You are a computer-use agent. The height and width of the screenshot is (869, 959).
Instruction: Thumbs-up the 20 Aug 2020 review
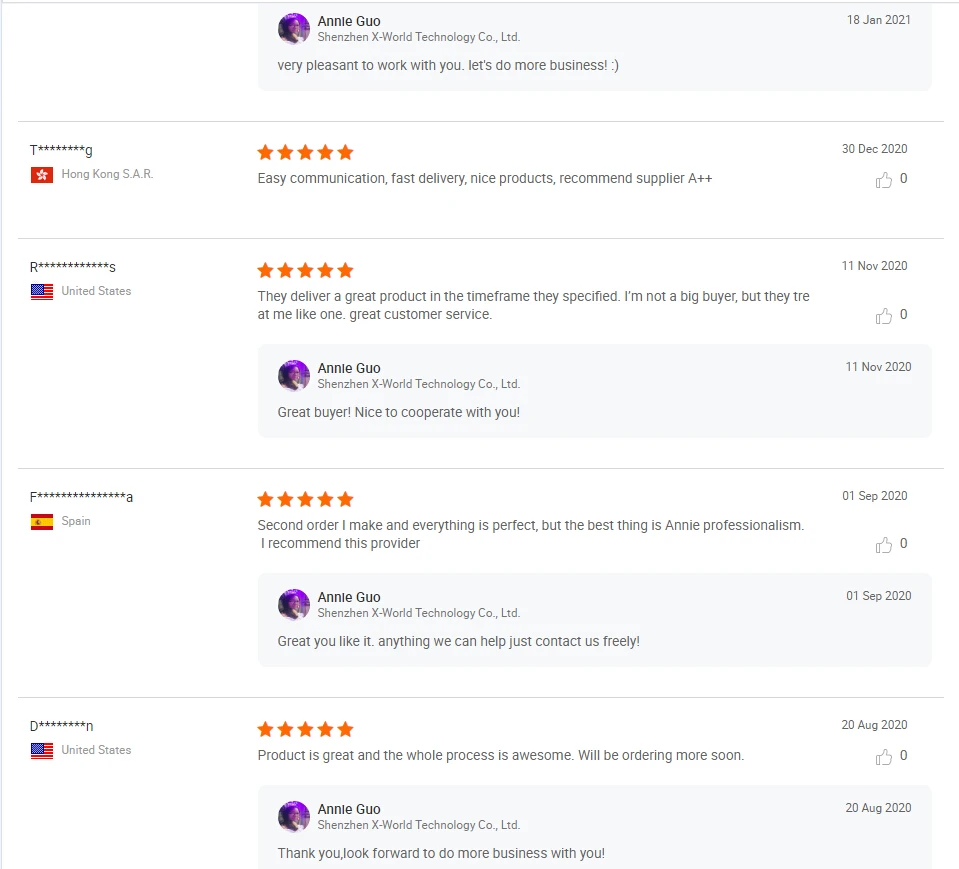coord(884,757)
